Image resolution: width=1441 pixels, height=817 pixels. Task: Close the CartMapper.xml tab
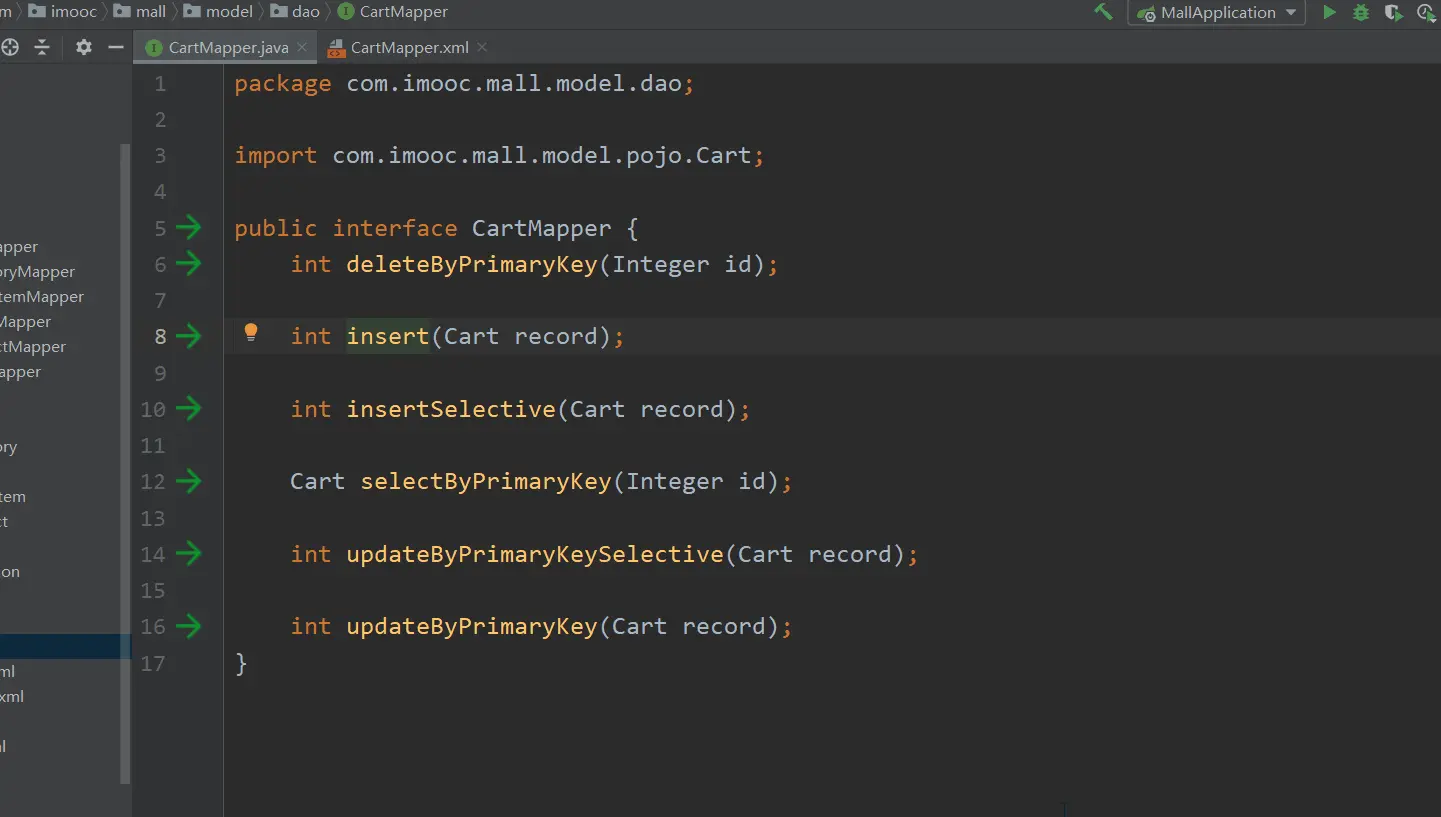point(482,47)
